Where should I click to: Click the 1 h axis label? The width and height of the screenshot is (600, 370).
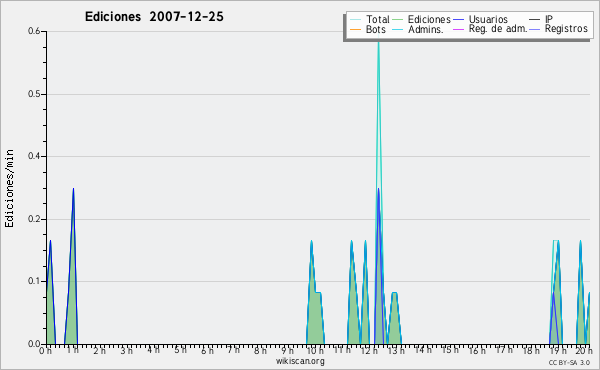point(72,350)
